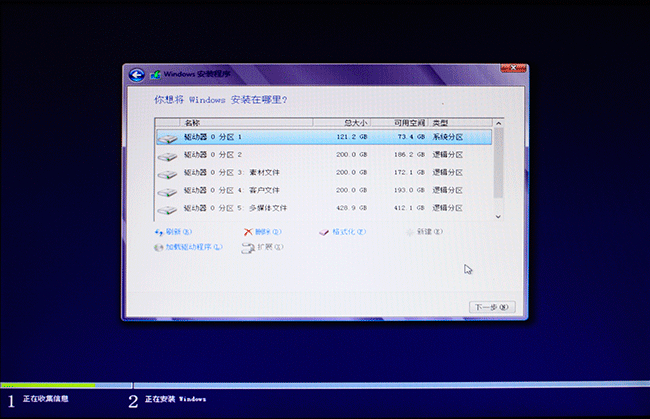Click the extend partition drive icon
This screenshot has height=419, width=650.
point(247,248)
